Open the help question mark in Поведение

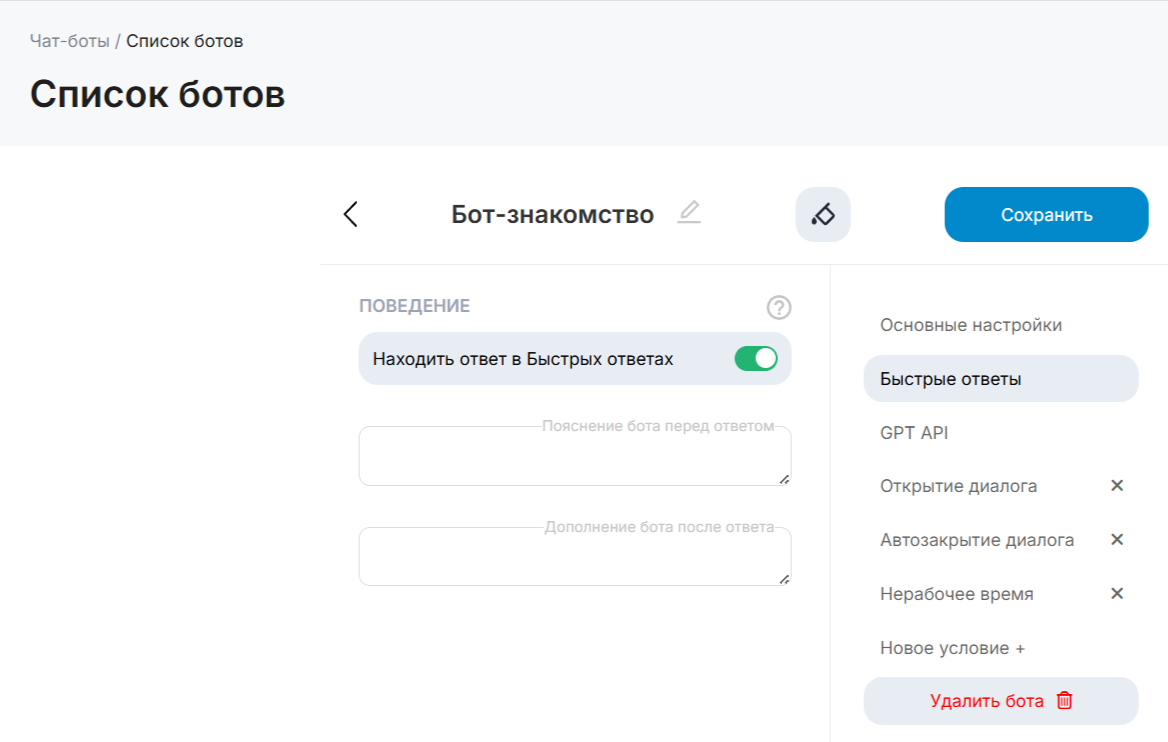pyautogui.click(x=778, y=307)
